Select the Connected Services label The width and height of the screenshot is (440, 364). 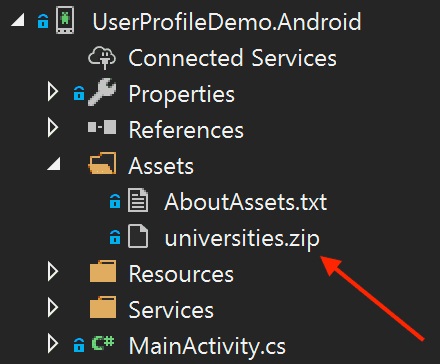(x=232, y=58)
